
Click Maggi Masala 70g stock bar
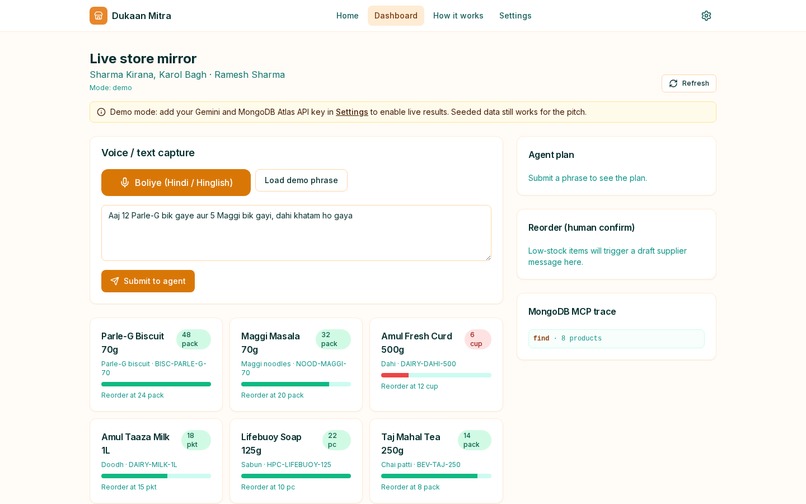click(296, 384)
